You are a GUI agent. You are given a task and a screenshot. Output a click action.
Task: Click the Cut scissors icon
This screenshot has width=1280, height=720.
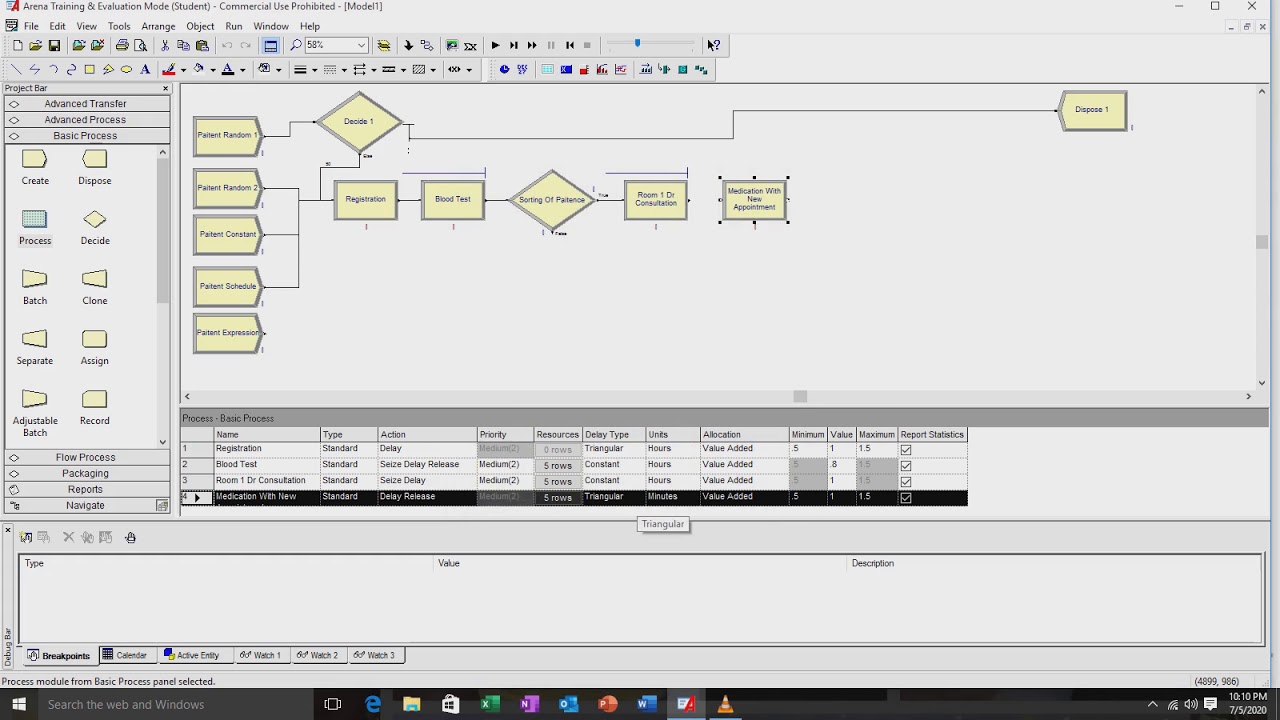click(x=165, y=45)
